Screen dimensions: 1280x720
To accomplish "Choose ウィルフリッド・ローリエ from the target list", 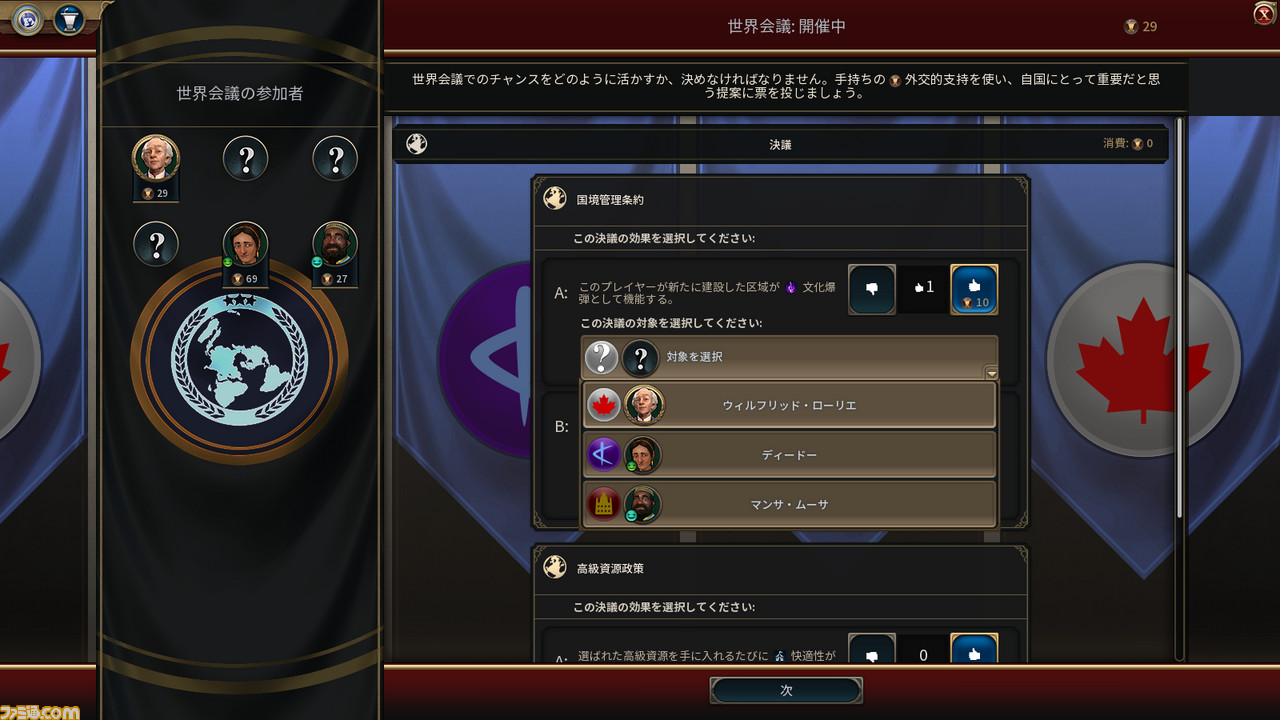I will 790,406.
